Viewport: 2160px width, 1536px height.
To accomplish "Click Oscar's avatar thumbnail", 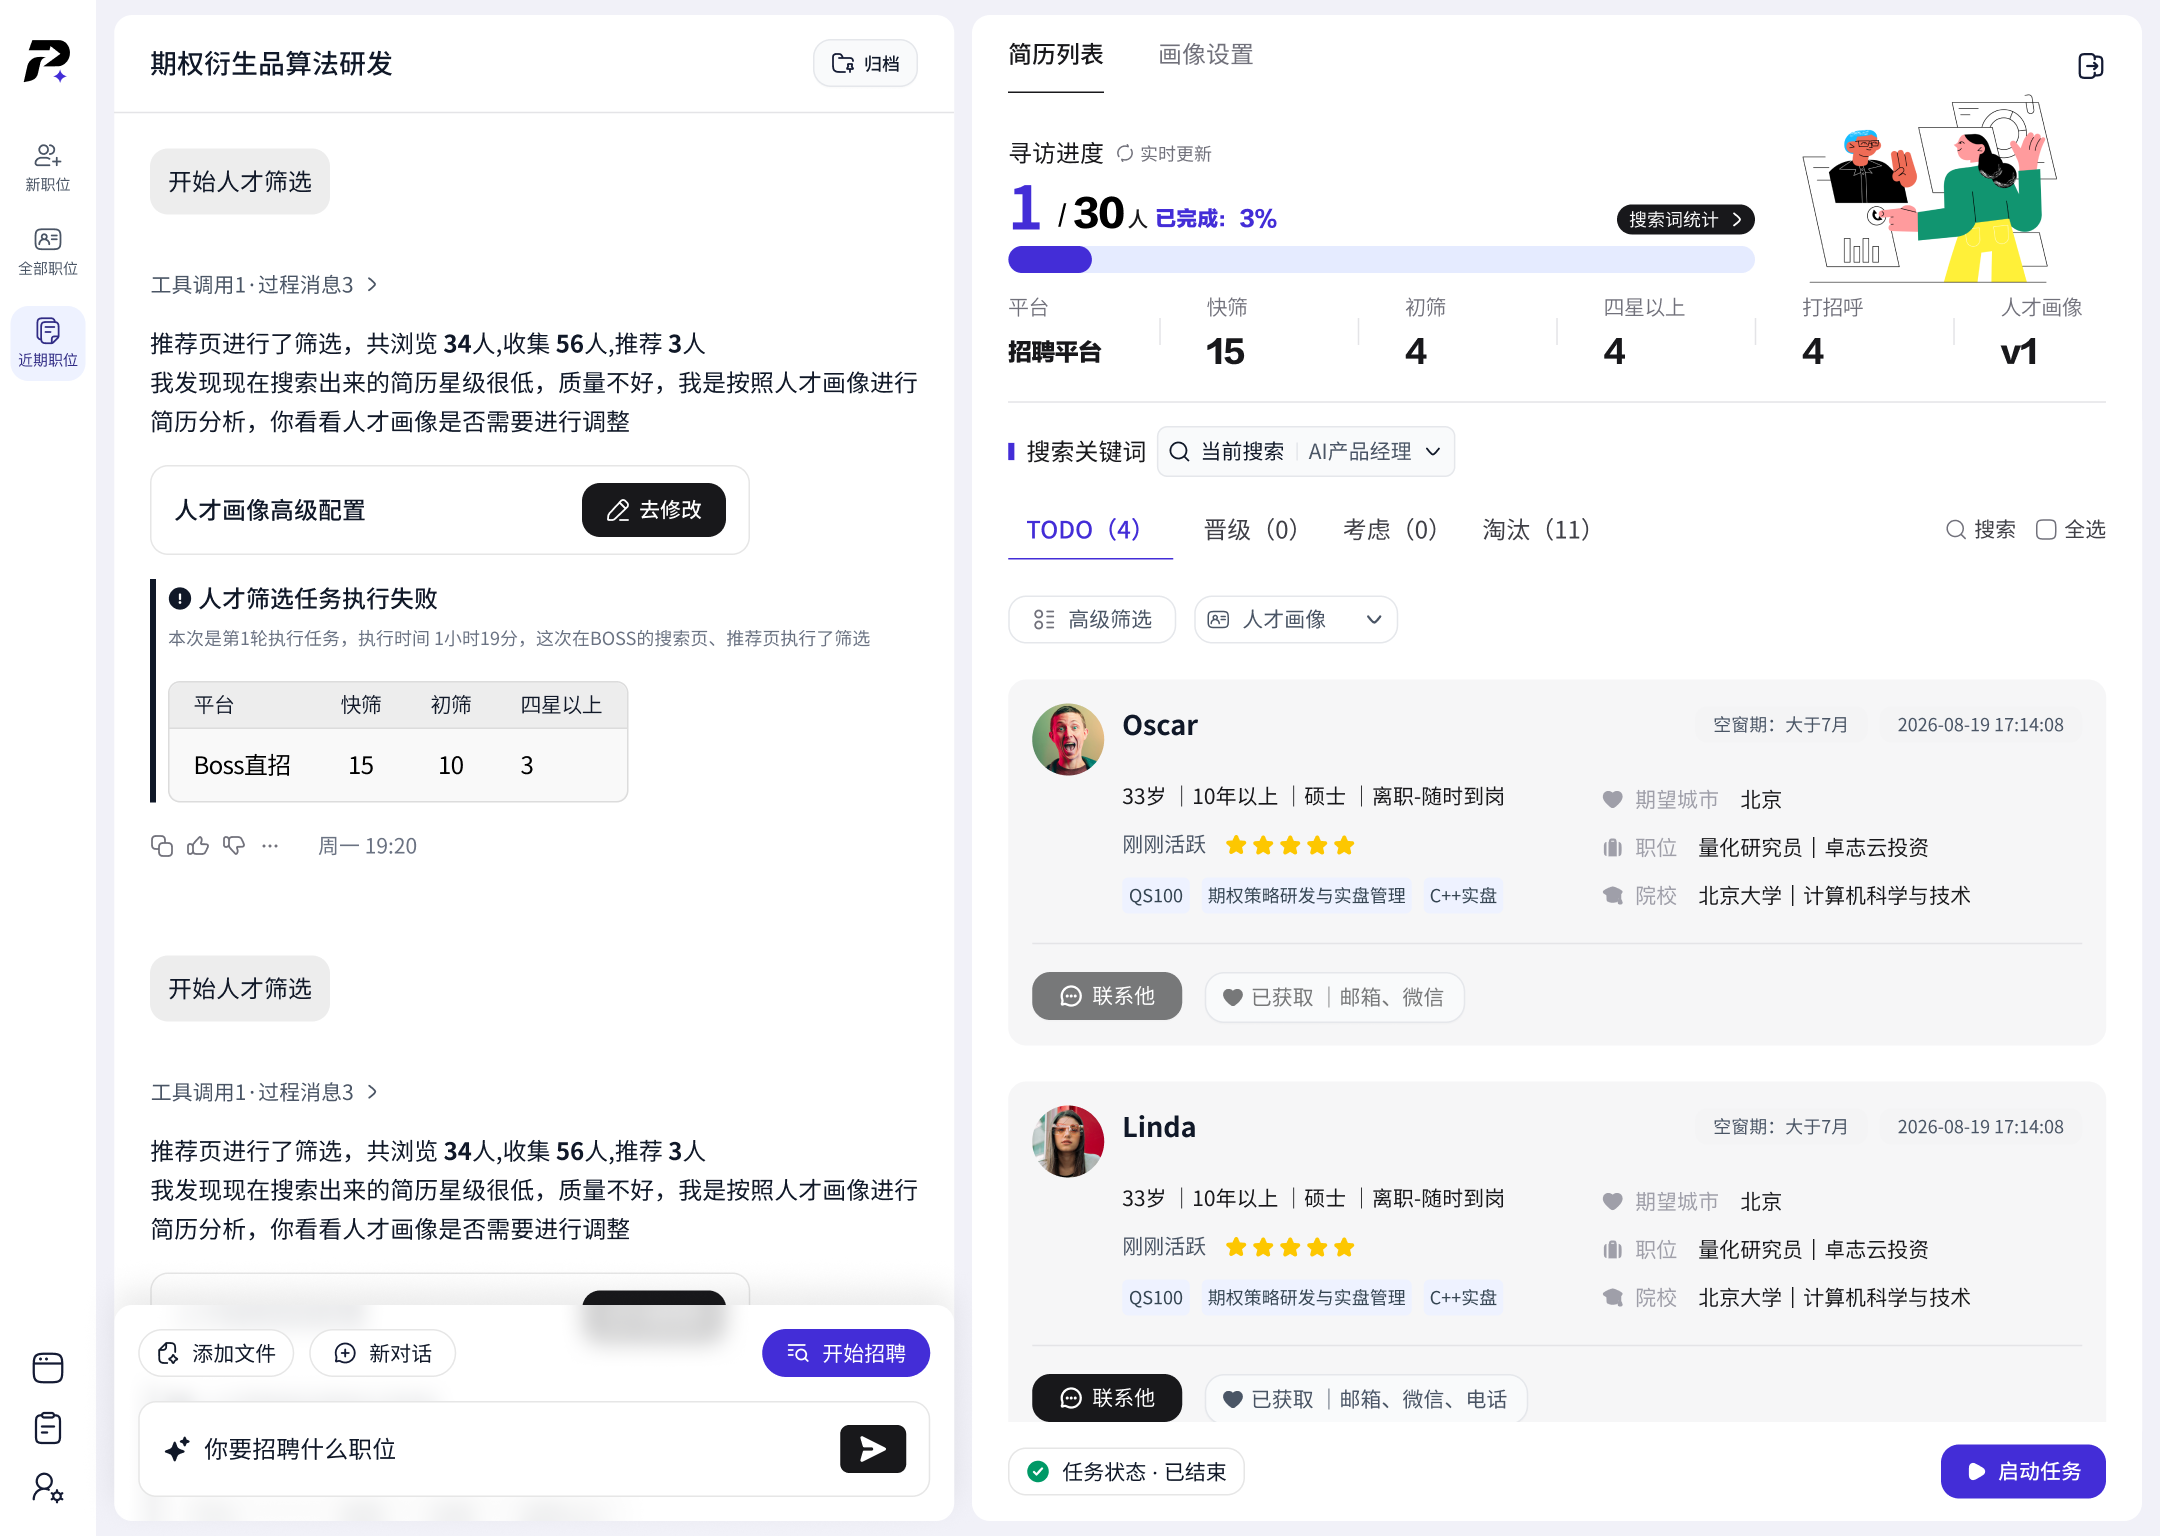I will point(1067,739).
